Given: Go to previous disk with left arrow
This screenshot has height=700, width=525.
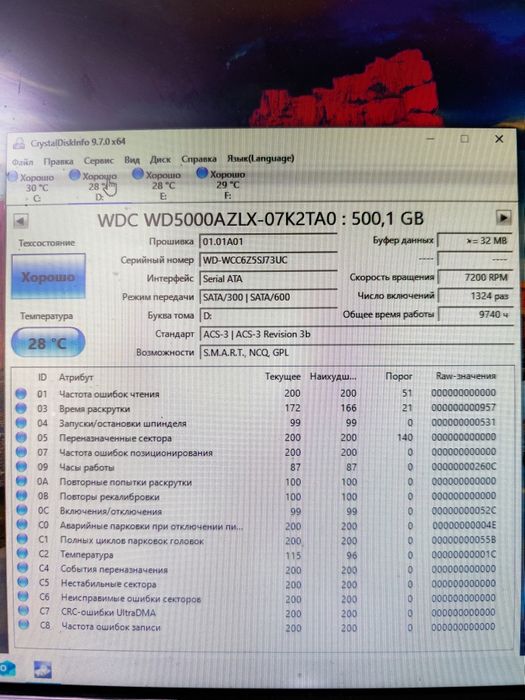Looking at the screenshot, I should tap(21, 221).
